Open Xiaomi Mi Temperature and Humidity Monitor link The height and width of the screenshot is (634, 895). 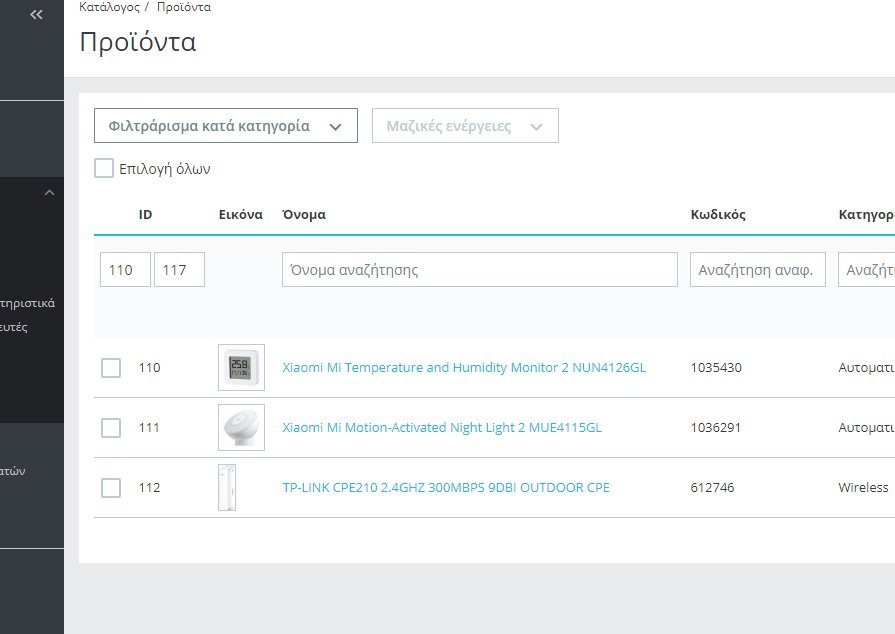[464, 368]
